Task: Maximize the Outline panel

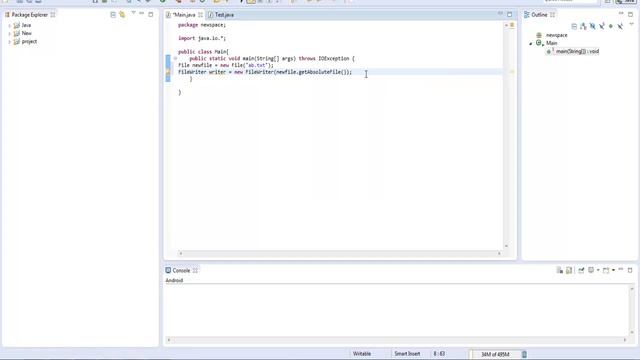Action: pos(630,14)
